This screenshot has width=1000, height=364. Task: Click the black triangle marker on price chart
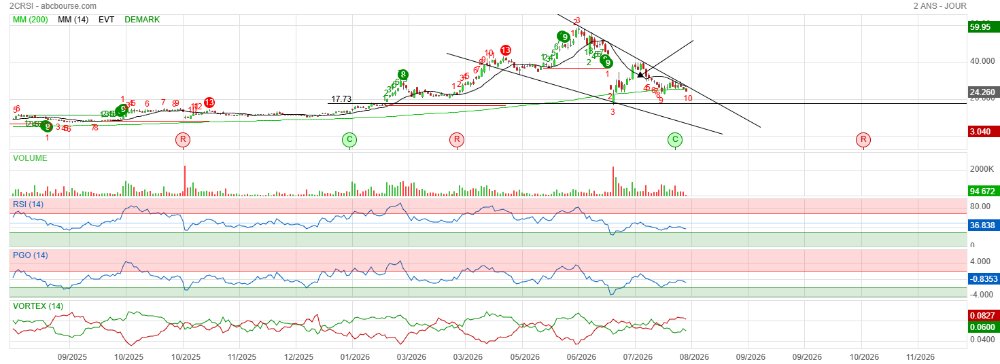pos(640,75)
